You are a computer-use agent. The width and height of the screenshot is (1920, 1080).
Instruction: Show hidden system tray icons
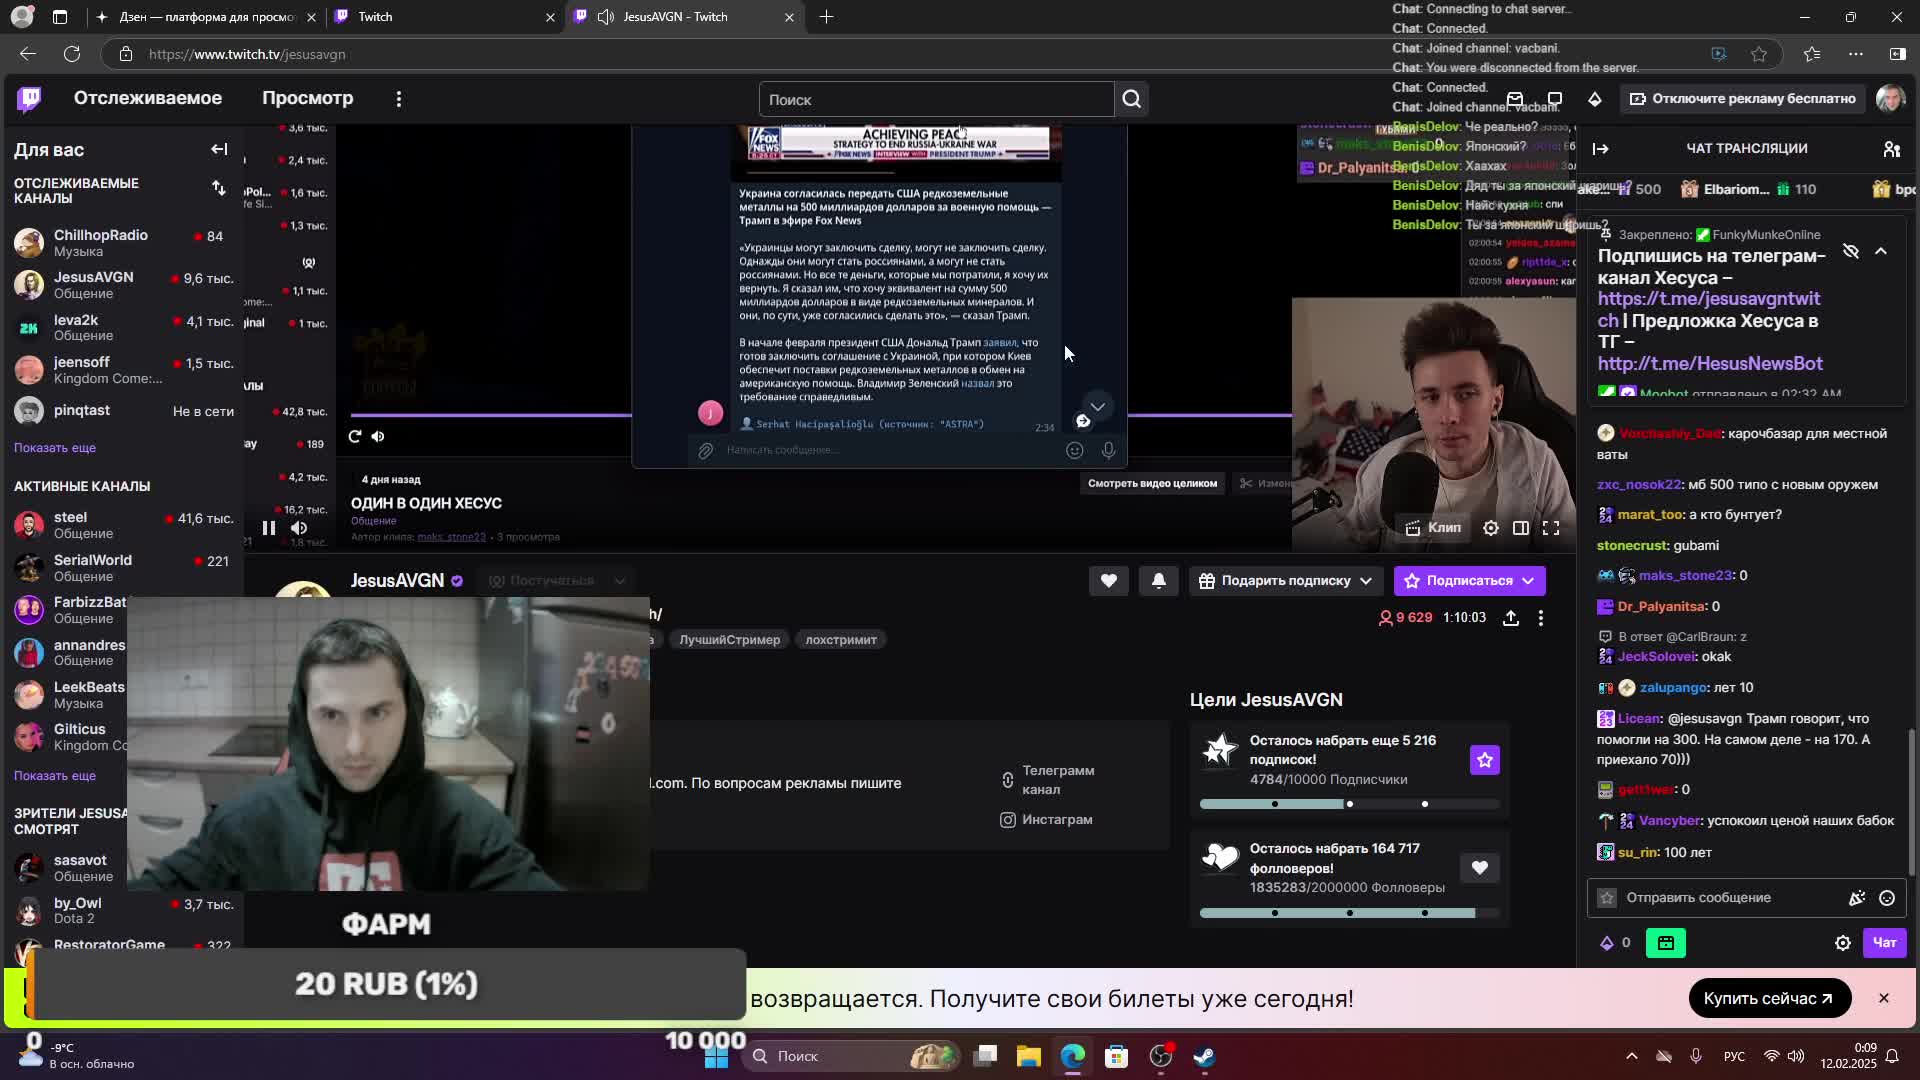coord(1631,1056)
